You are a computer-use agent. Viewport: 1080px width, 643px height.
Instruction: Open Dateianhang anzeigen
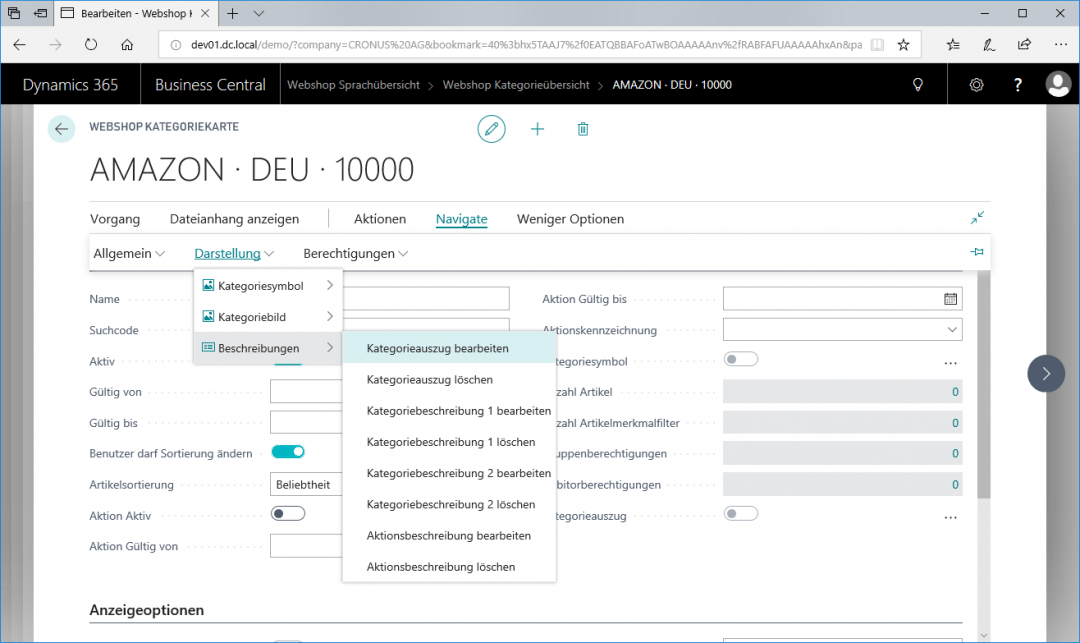point(234,219)
